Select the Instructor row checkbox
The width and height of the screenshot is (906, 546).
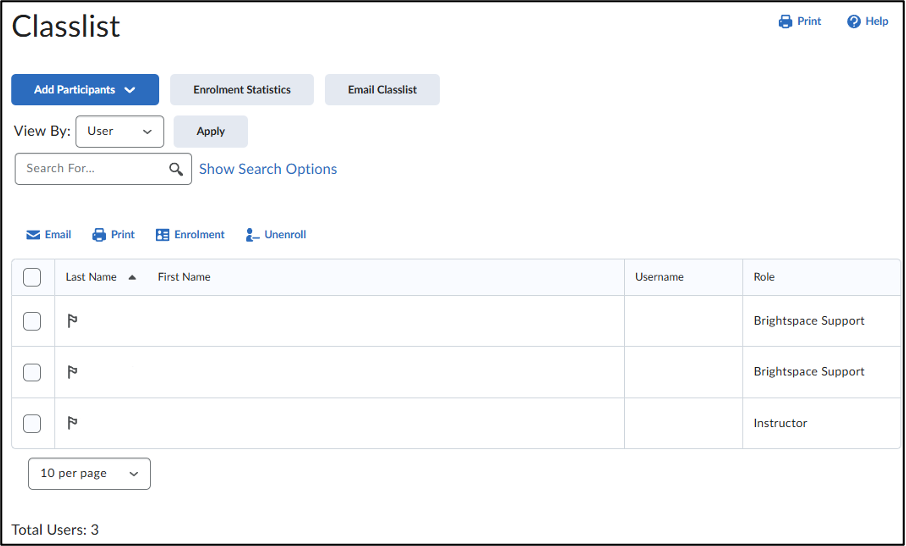pos(32,423)
